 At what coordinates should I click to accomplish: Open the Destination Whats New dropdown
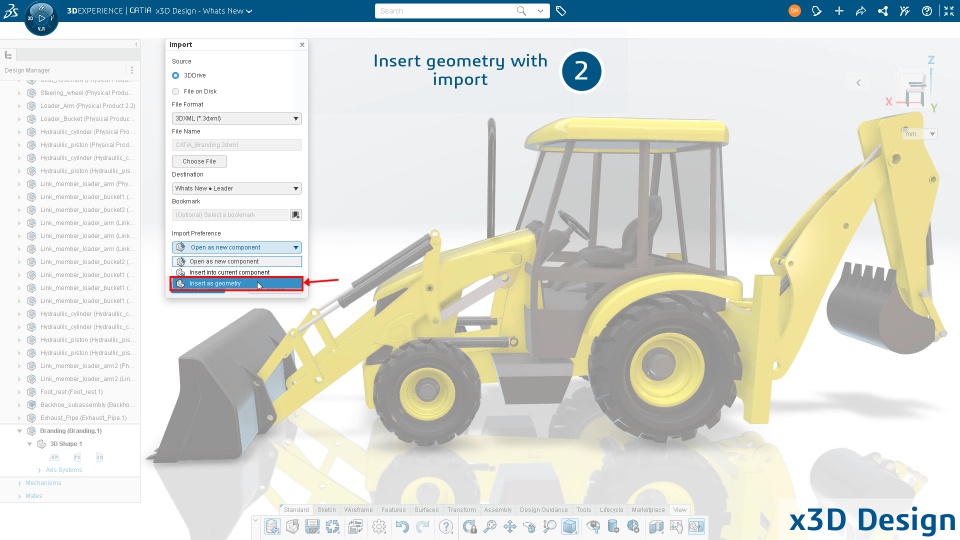(236, 188)
